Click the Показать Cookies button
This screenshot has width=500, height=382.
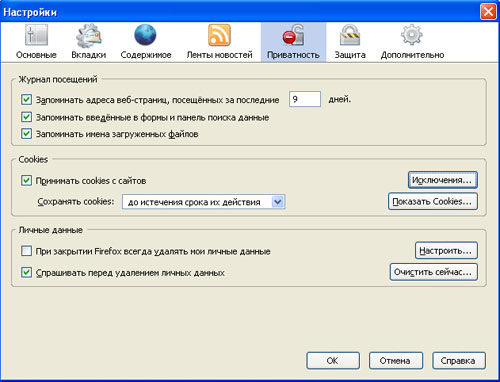coord(433,201)
